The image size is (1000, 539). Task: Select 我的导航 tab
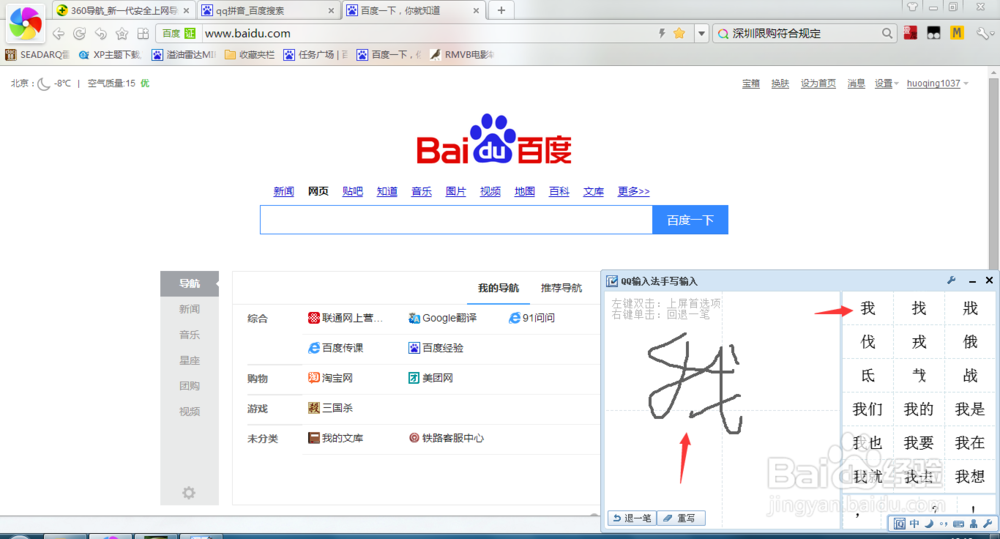pyautogui.click(x=498, y=288)
